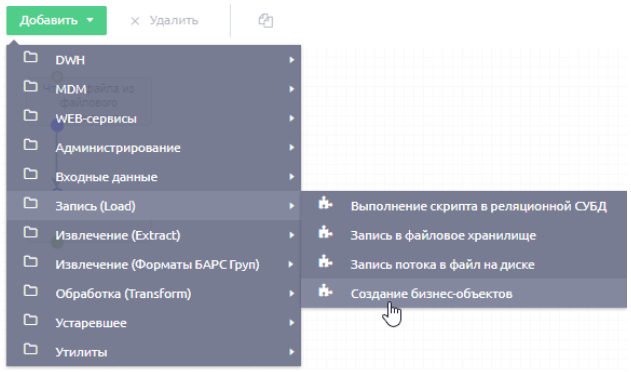631x372 pixels.
Task: Click the Запись (Load) submenu arrow
Action: 292,206
